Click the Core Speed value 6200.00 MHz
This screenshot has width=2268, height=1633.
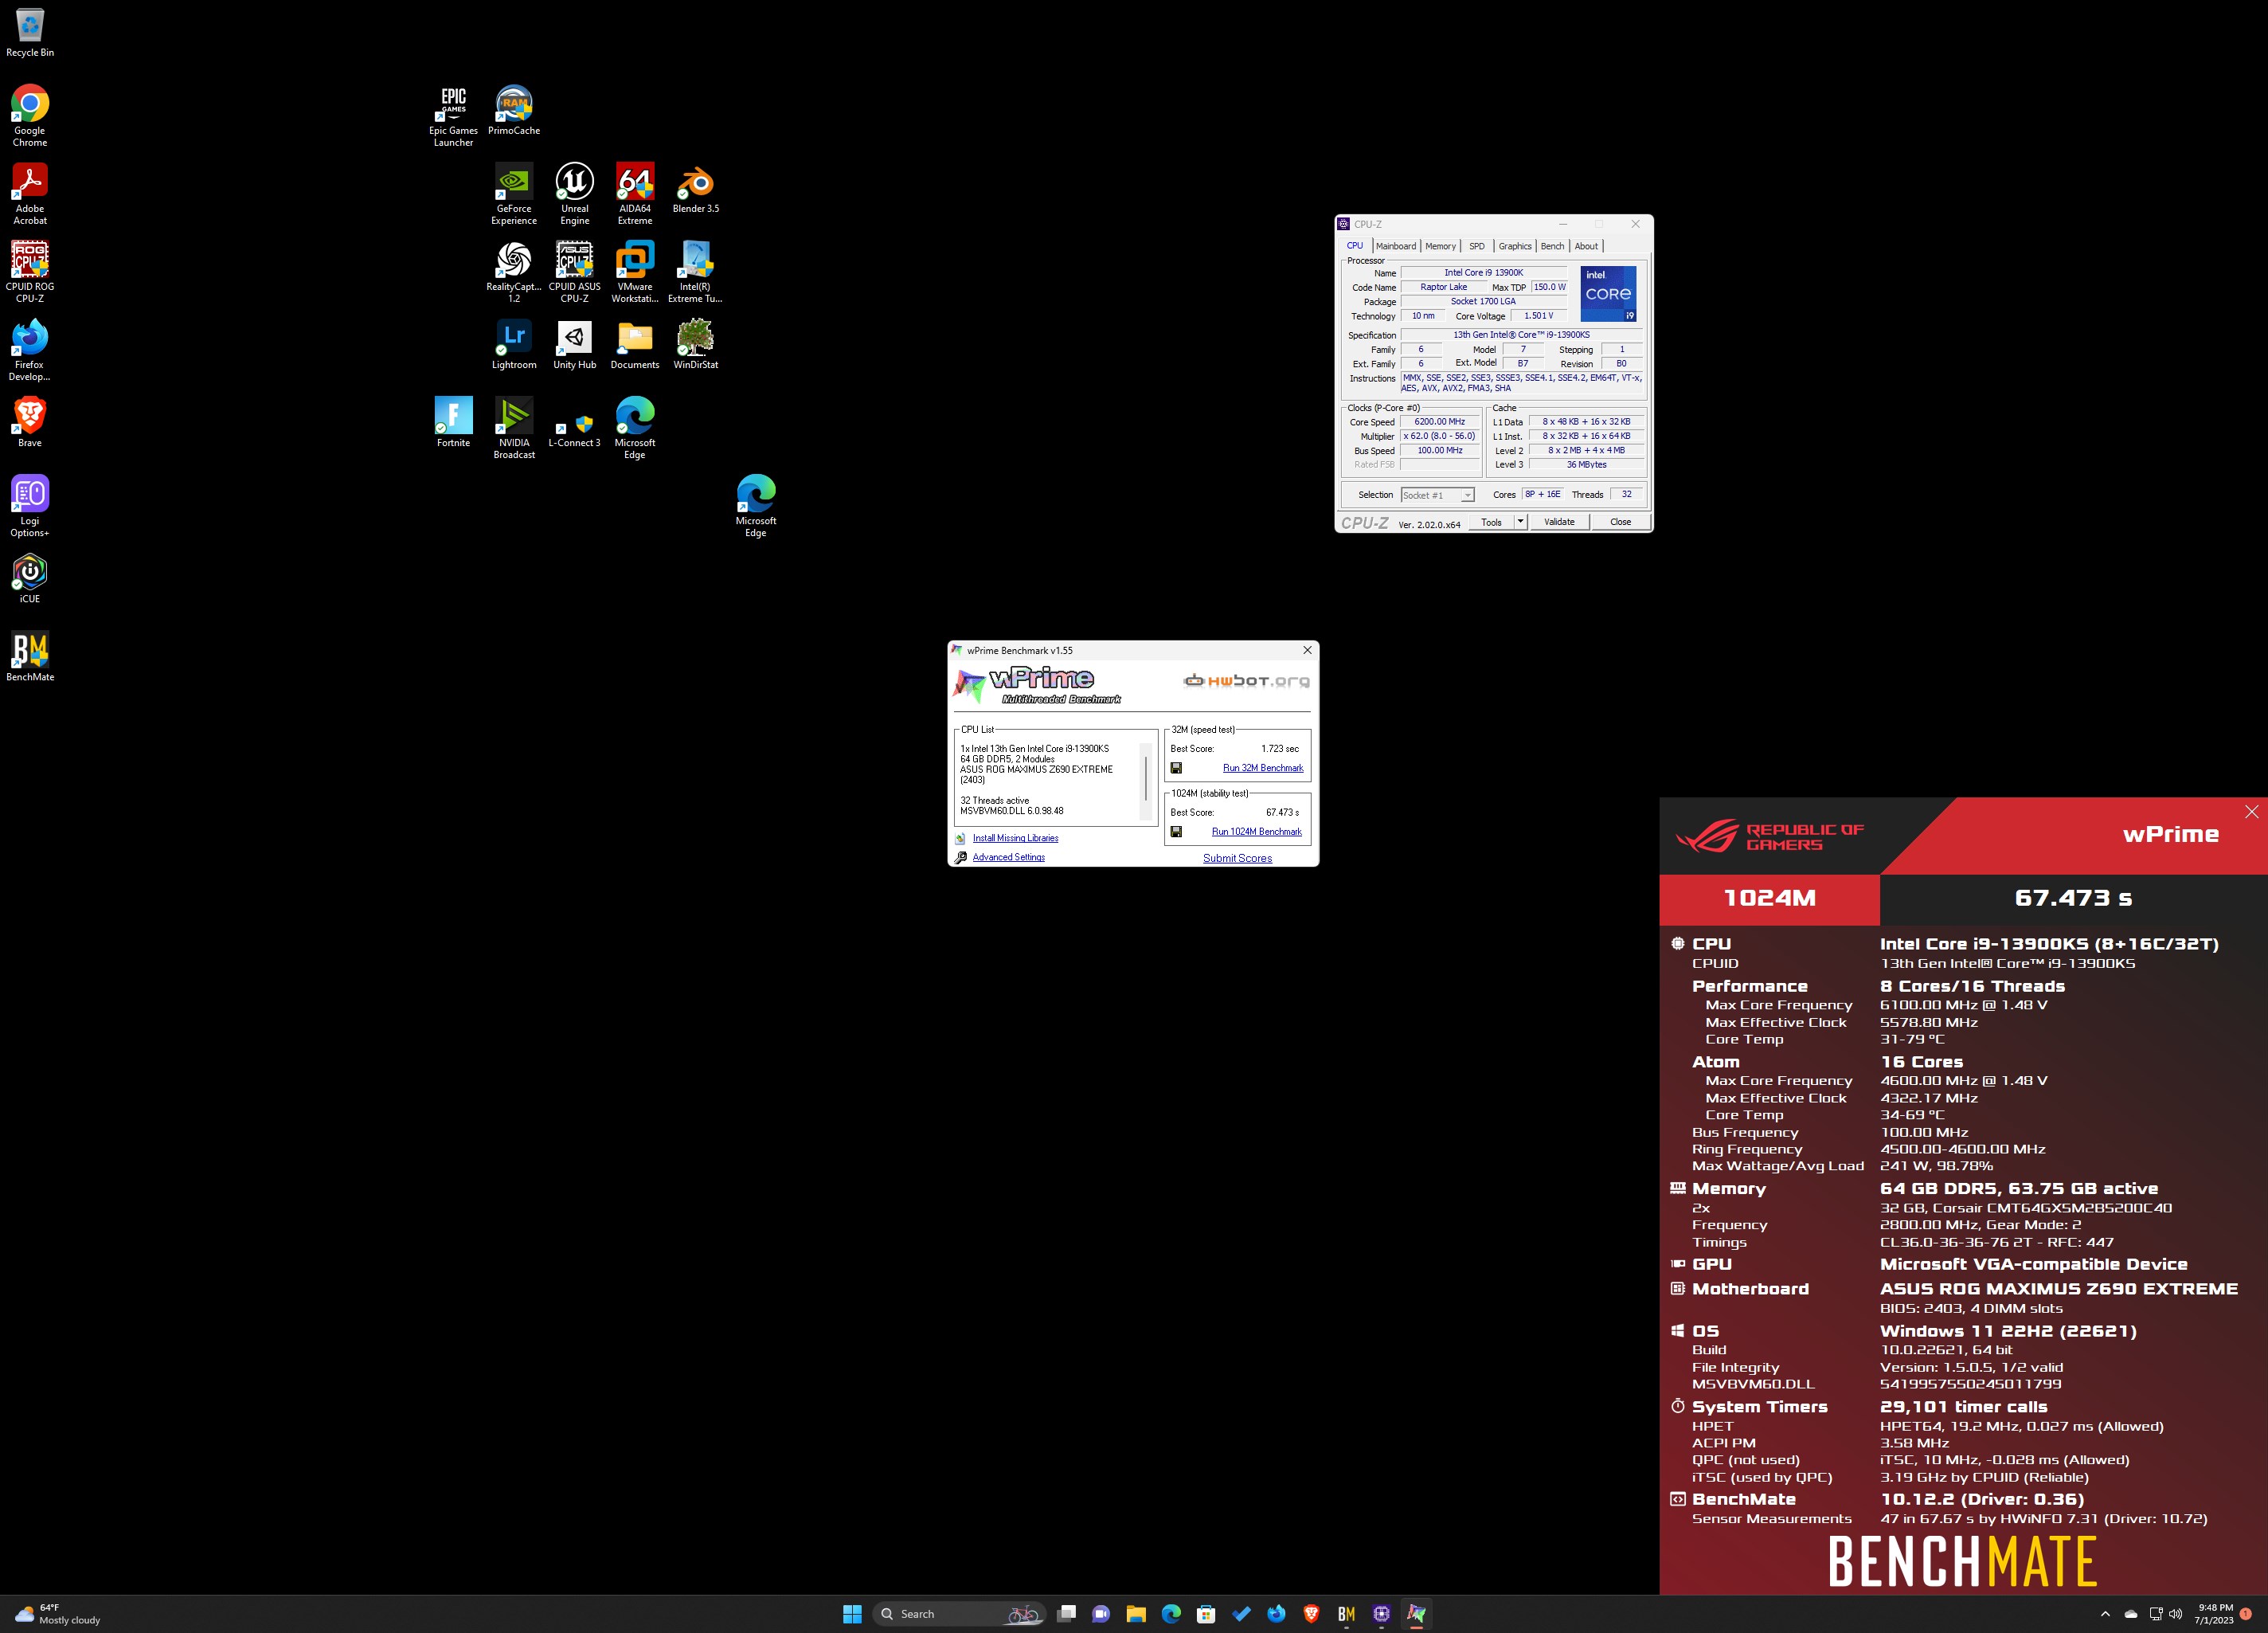coord(1439,421)
